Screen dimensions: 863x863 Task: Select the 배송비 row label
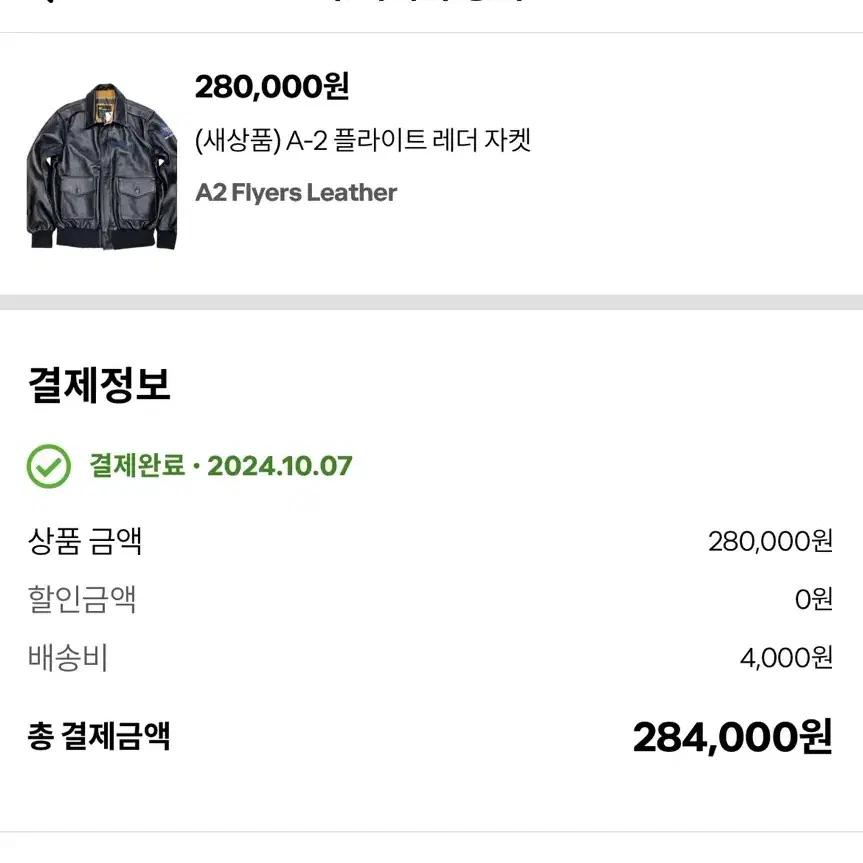click(x=68, y=658)
